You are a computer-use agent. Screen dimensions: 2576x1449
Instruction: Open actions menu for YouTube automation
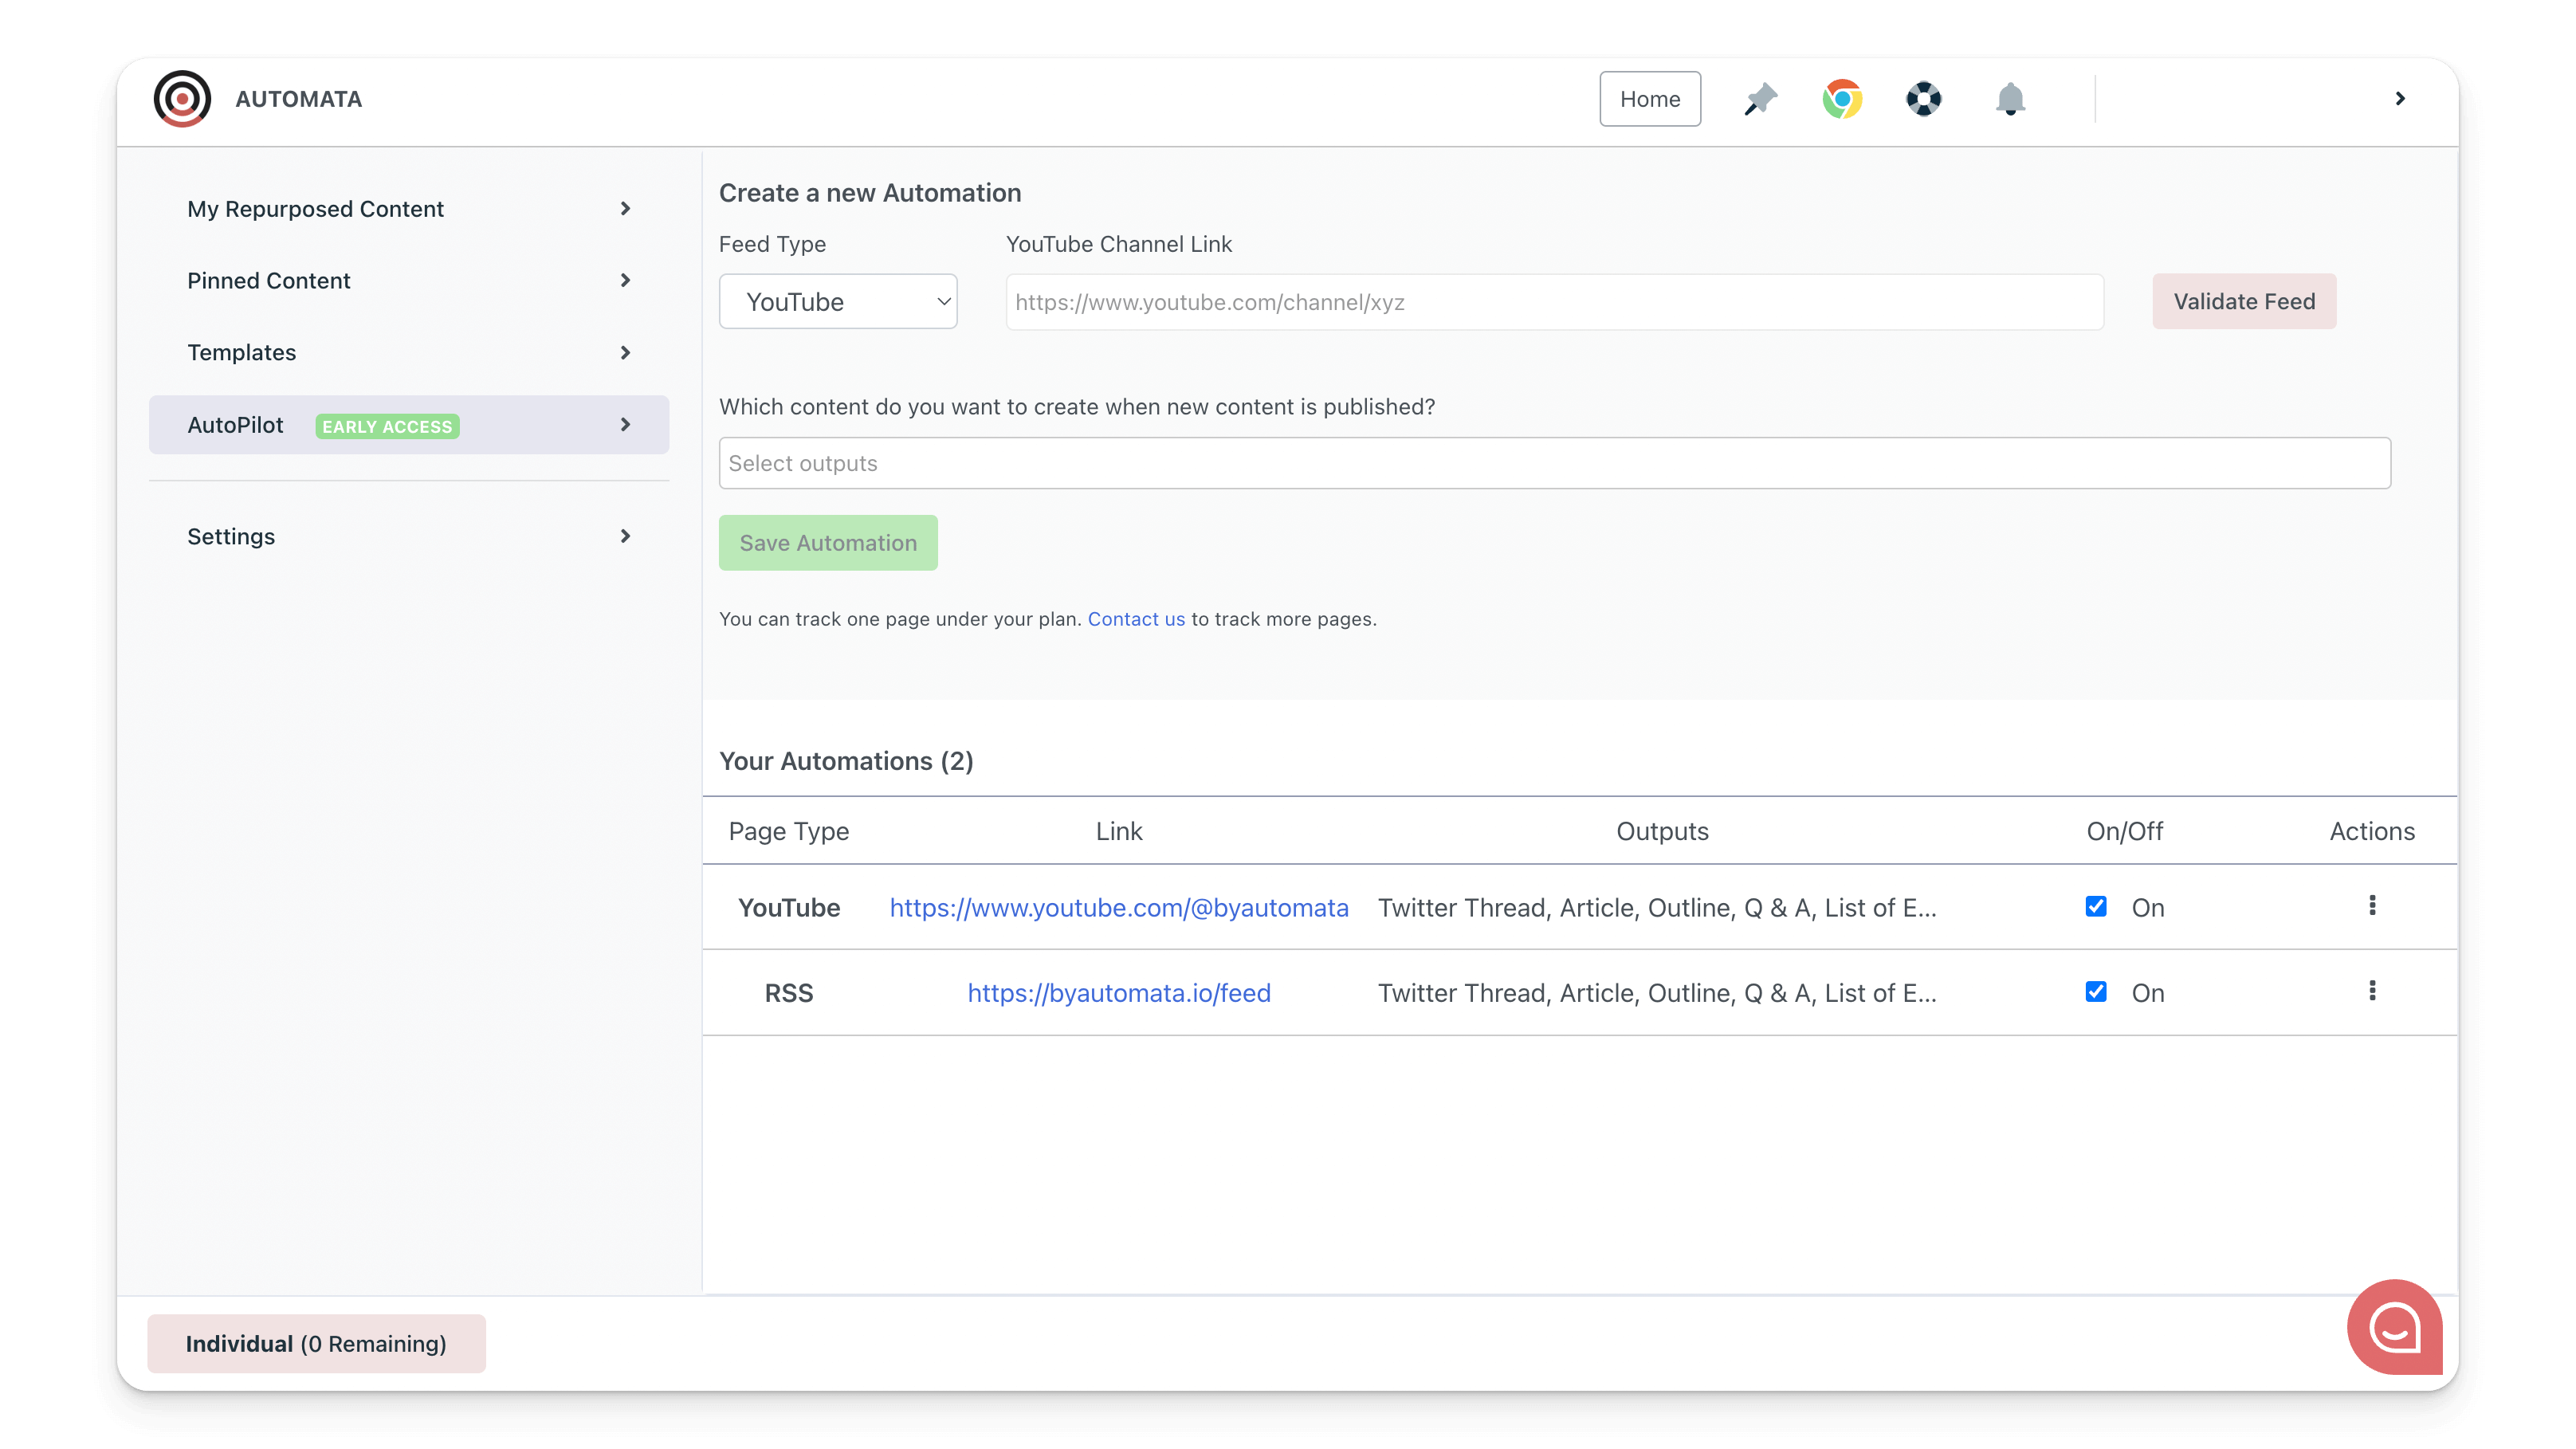pyautogui.click(x=2372, y=906)
